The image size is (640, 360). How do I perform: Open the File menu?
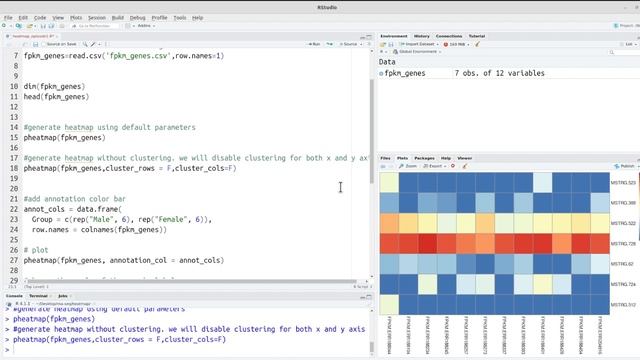(x=8, y=18)
